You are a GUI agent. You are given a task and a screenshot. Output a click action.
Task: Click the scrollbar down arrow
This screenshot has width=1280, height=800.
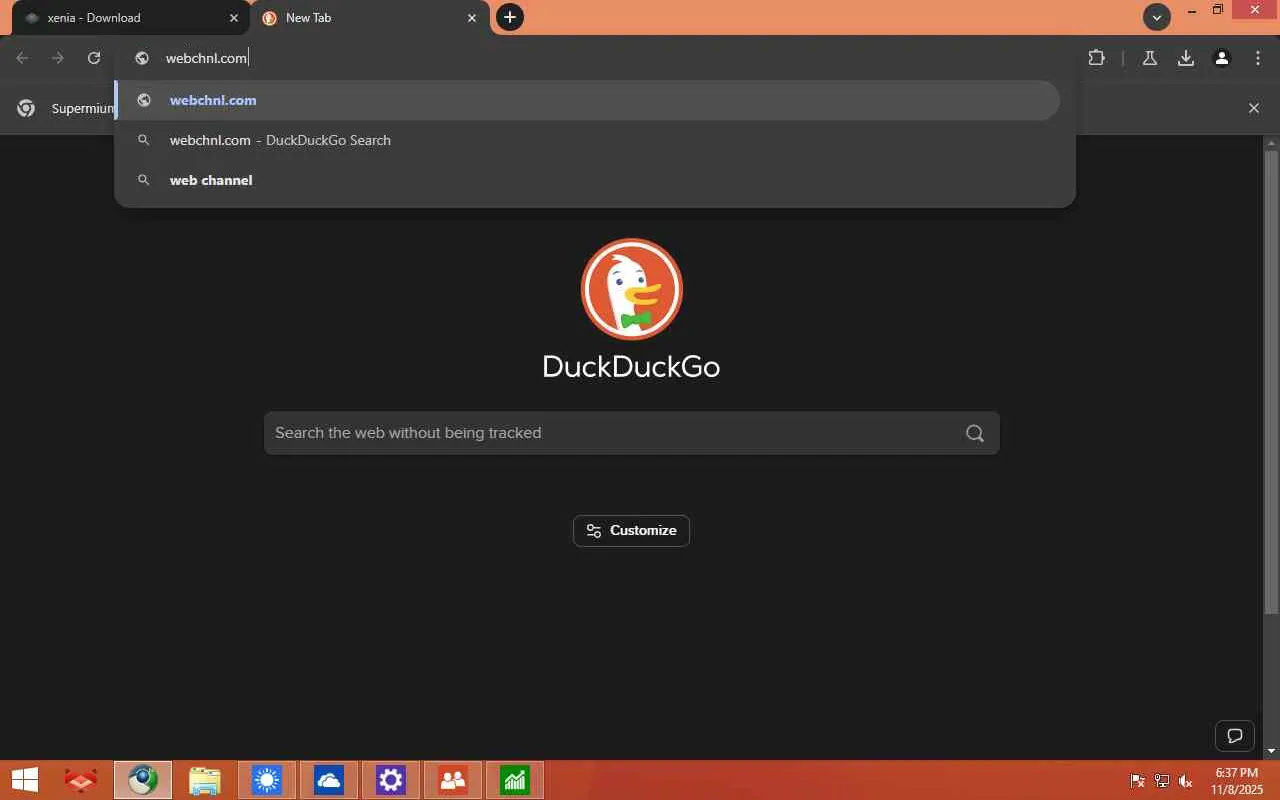1272,751
